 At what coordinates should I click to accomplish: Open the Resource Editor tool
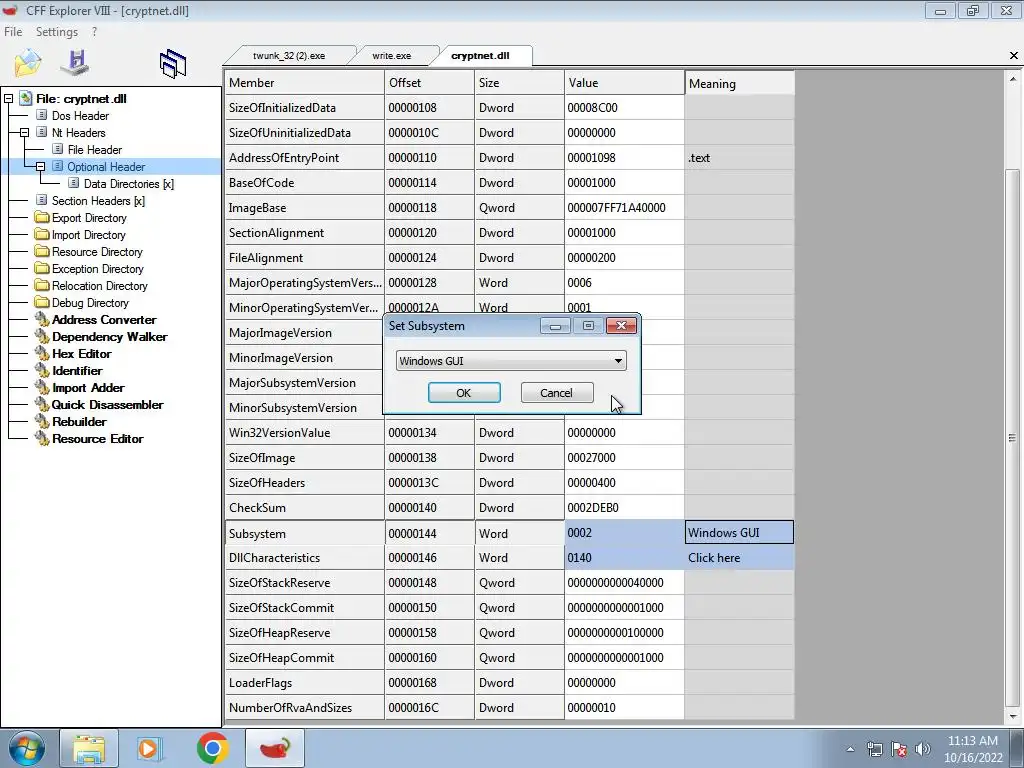point(97,438)
